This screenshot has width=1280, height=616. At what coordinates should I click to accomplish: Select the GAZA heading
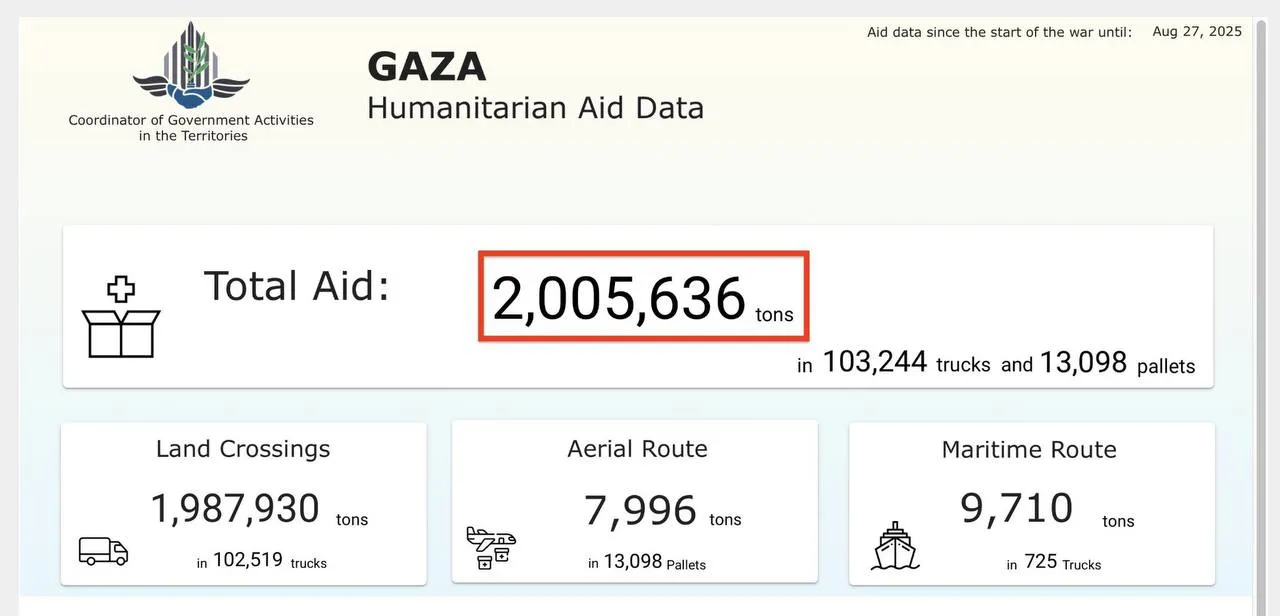coord(426,67)
